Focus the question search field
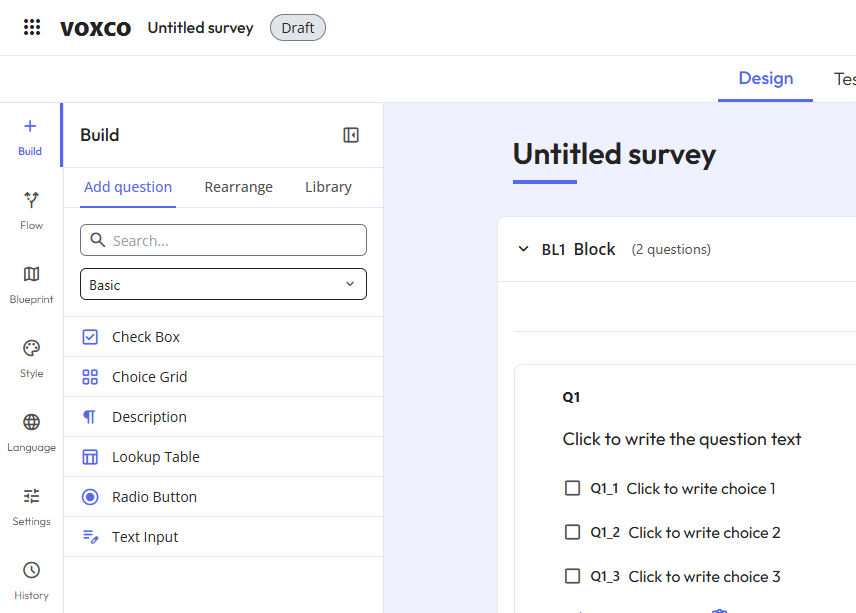Viewport: 856px width, 613px height. tap(223, 240)
